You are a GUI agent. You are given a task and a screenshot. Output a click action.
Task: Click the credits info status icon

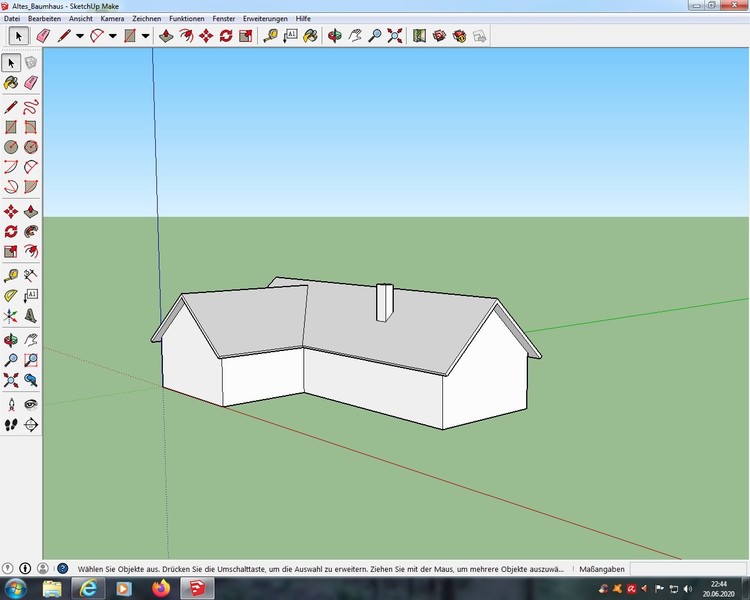click(x=25, y=568)
